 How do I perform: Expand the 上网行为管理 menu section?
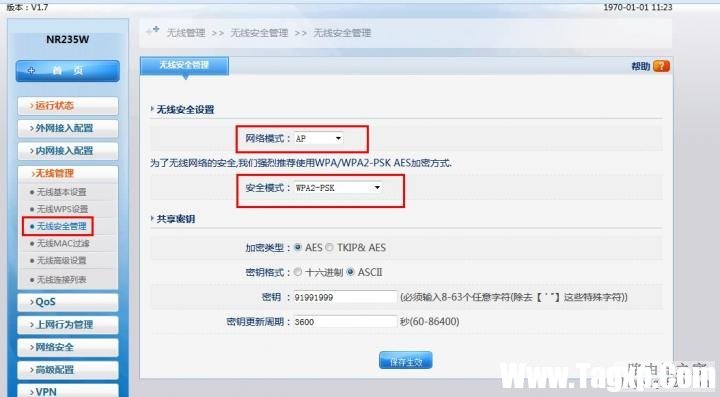(68, 325)
